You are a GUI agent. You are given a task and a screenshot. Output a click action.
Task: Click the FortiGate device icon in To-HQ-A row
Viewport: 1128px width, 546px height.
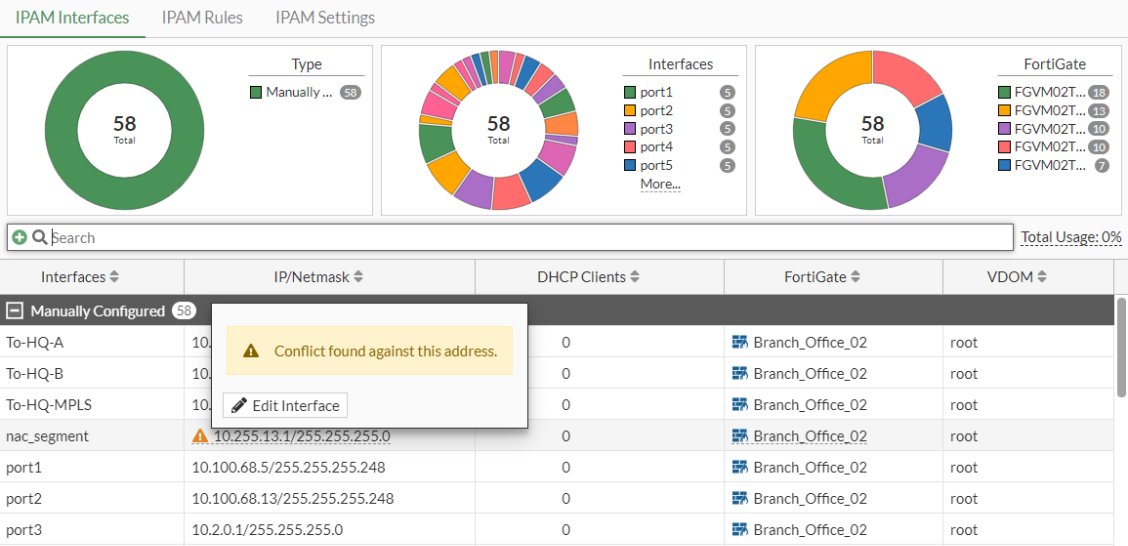tap(740, 342)
